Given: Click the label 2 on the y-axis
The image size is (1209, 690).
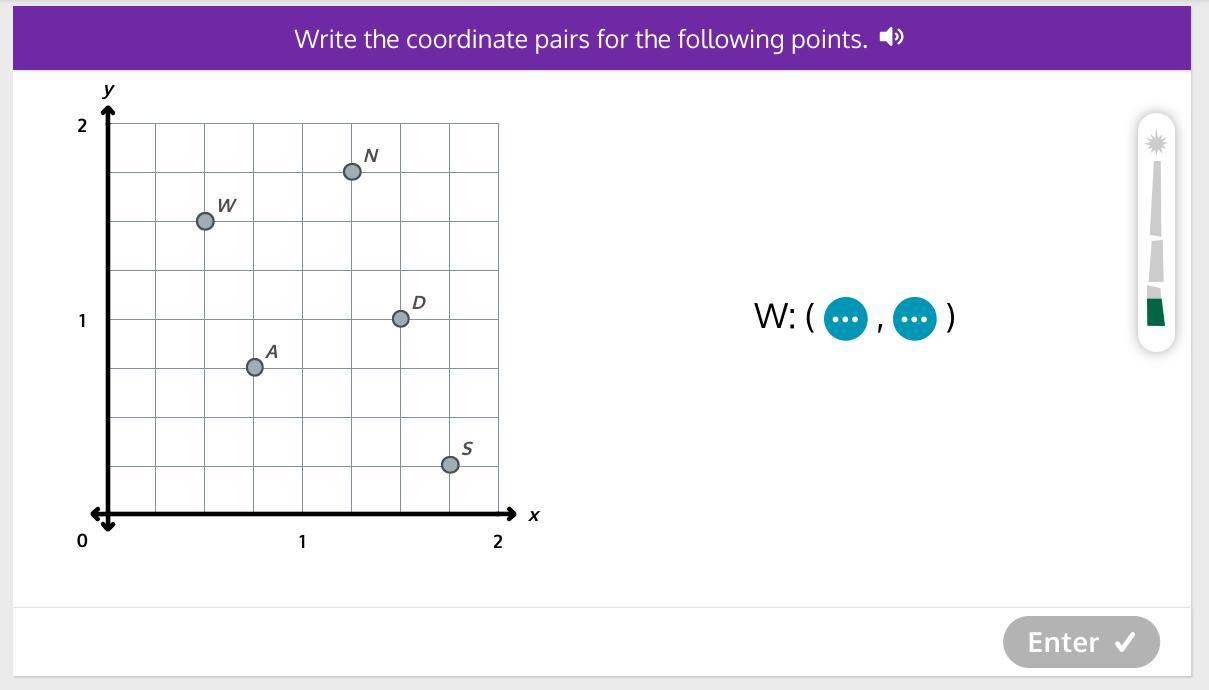Looking at the screenshot, I should (82, 126).
